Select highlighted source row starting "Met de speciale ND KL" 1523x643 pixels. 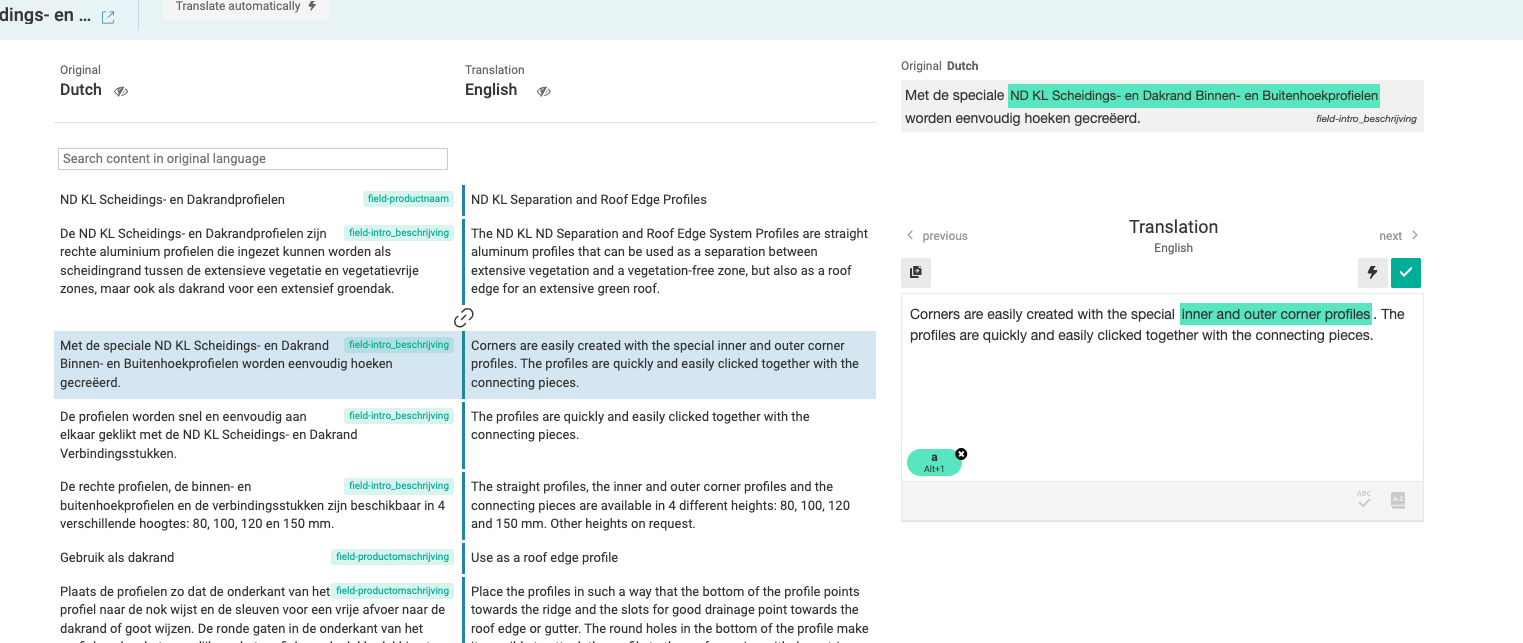(x=258, y=364)
